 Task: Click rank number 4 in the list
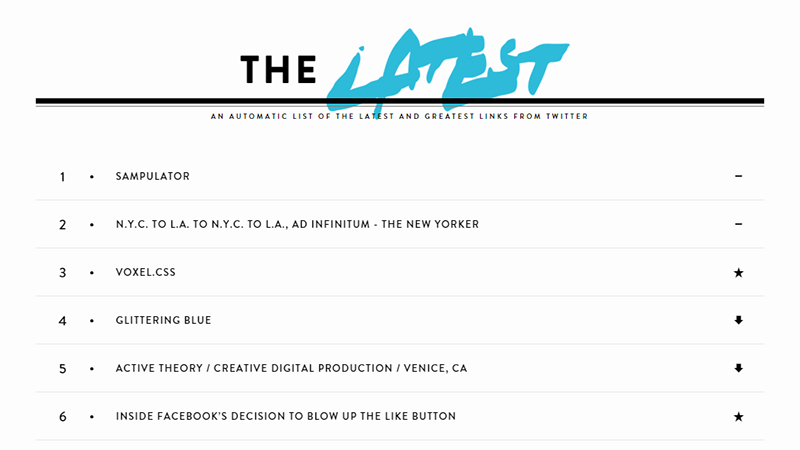pyautogui.click(x=62, y=321)
